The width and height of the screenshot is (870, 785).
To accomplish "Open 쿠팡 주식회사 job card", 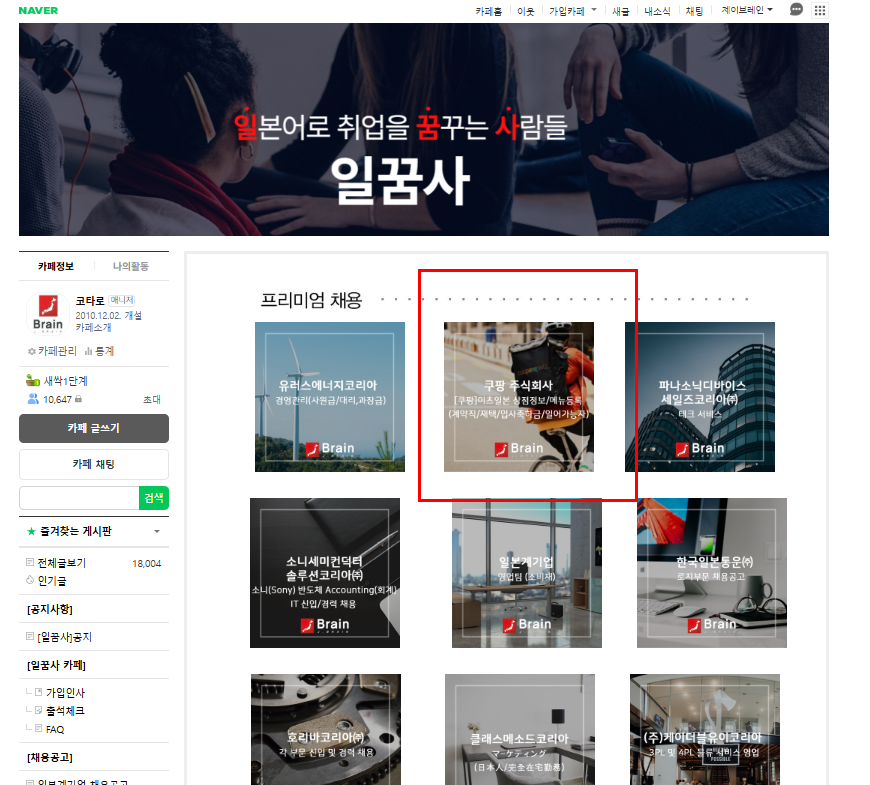I will pos(519,397).
